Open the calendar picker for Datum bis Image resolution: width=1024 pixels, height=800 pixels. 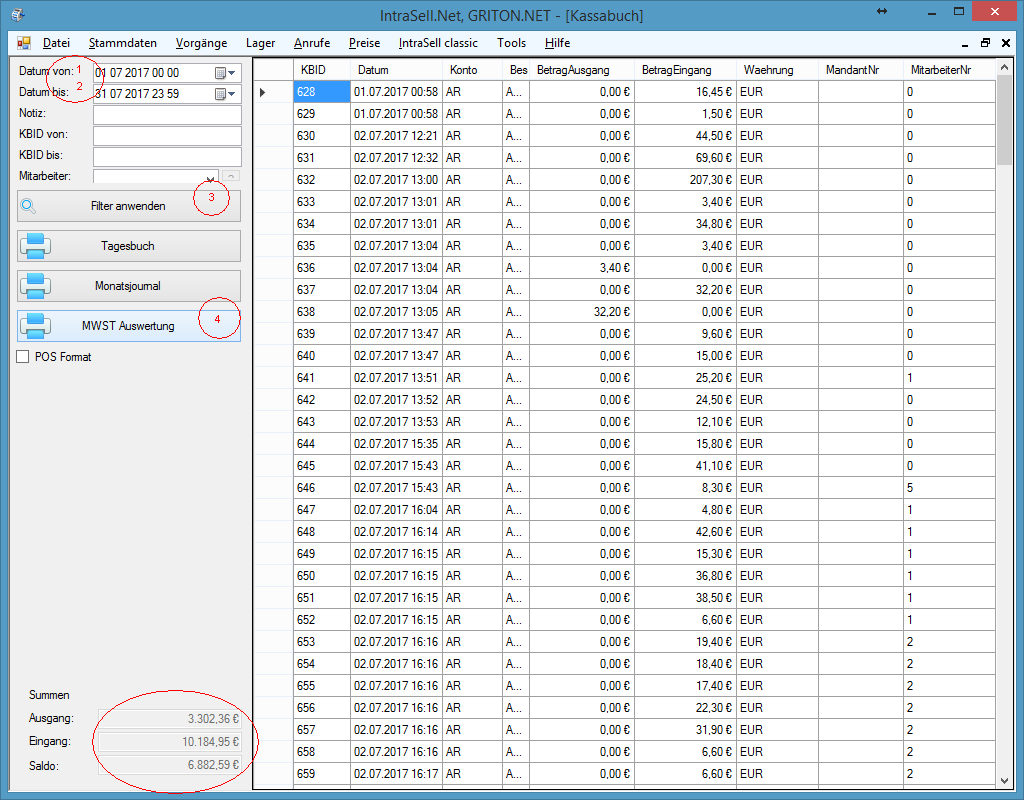(225, 94)
